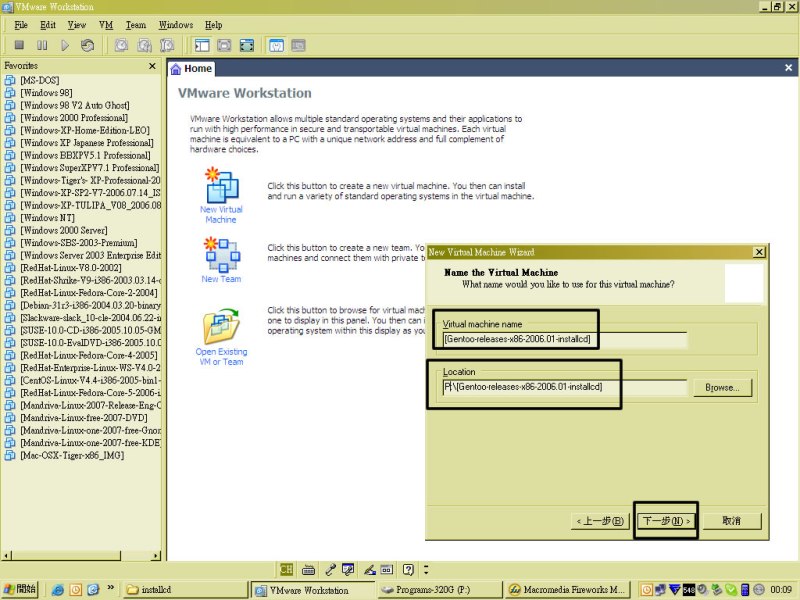Select [Windows-SBS-2003-Premium] in Favorites
This screenshot has width=800, height=600.
pyautogui.click(x=79, y=243)
